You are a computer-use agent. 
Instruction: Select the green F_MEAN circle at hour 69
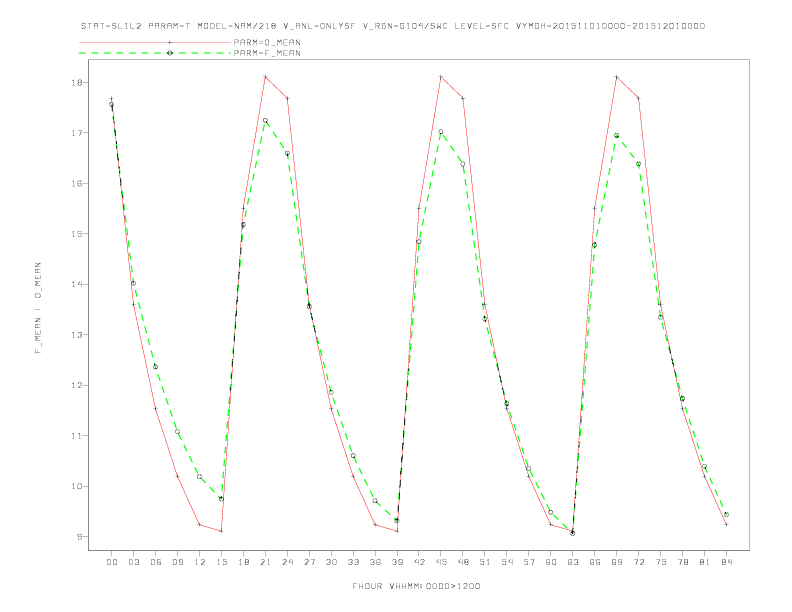click(617, 135)
